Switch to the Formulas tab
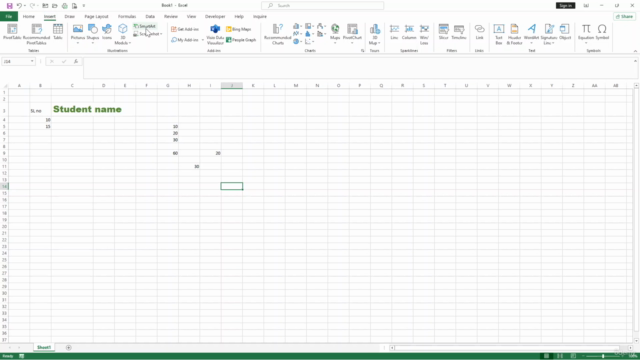 (x=127, y=17)
